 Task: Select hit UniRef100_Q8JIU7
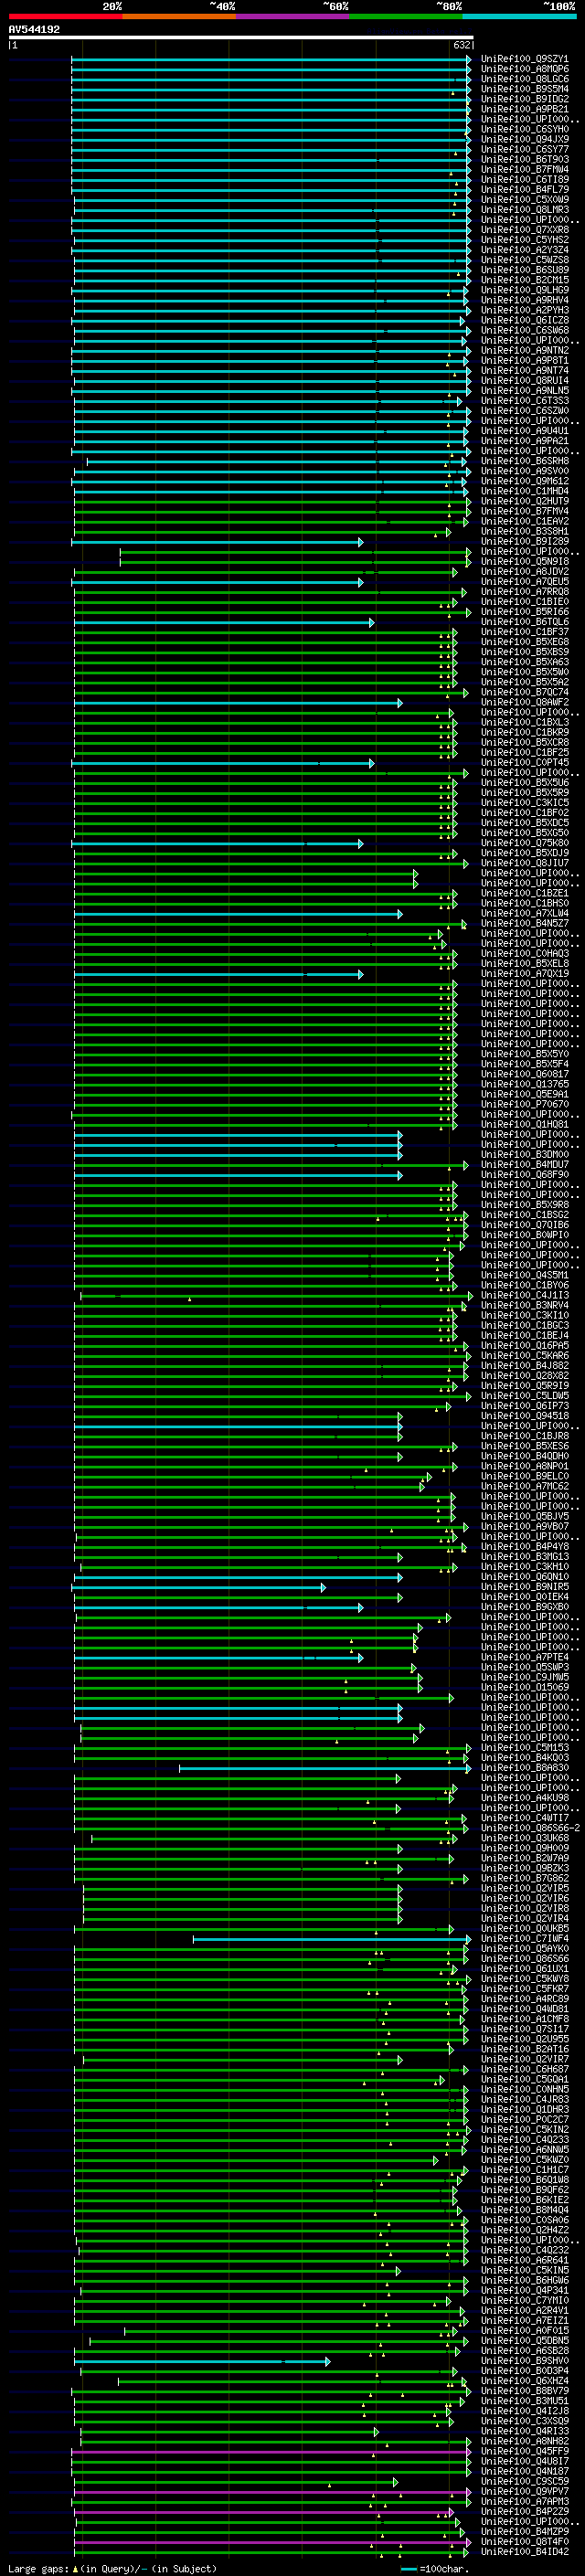click(x=524, y=863)
